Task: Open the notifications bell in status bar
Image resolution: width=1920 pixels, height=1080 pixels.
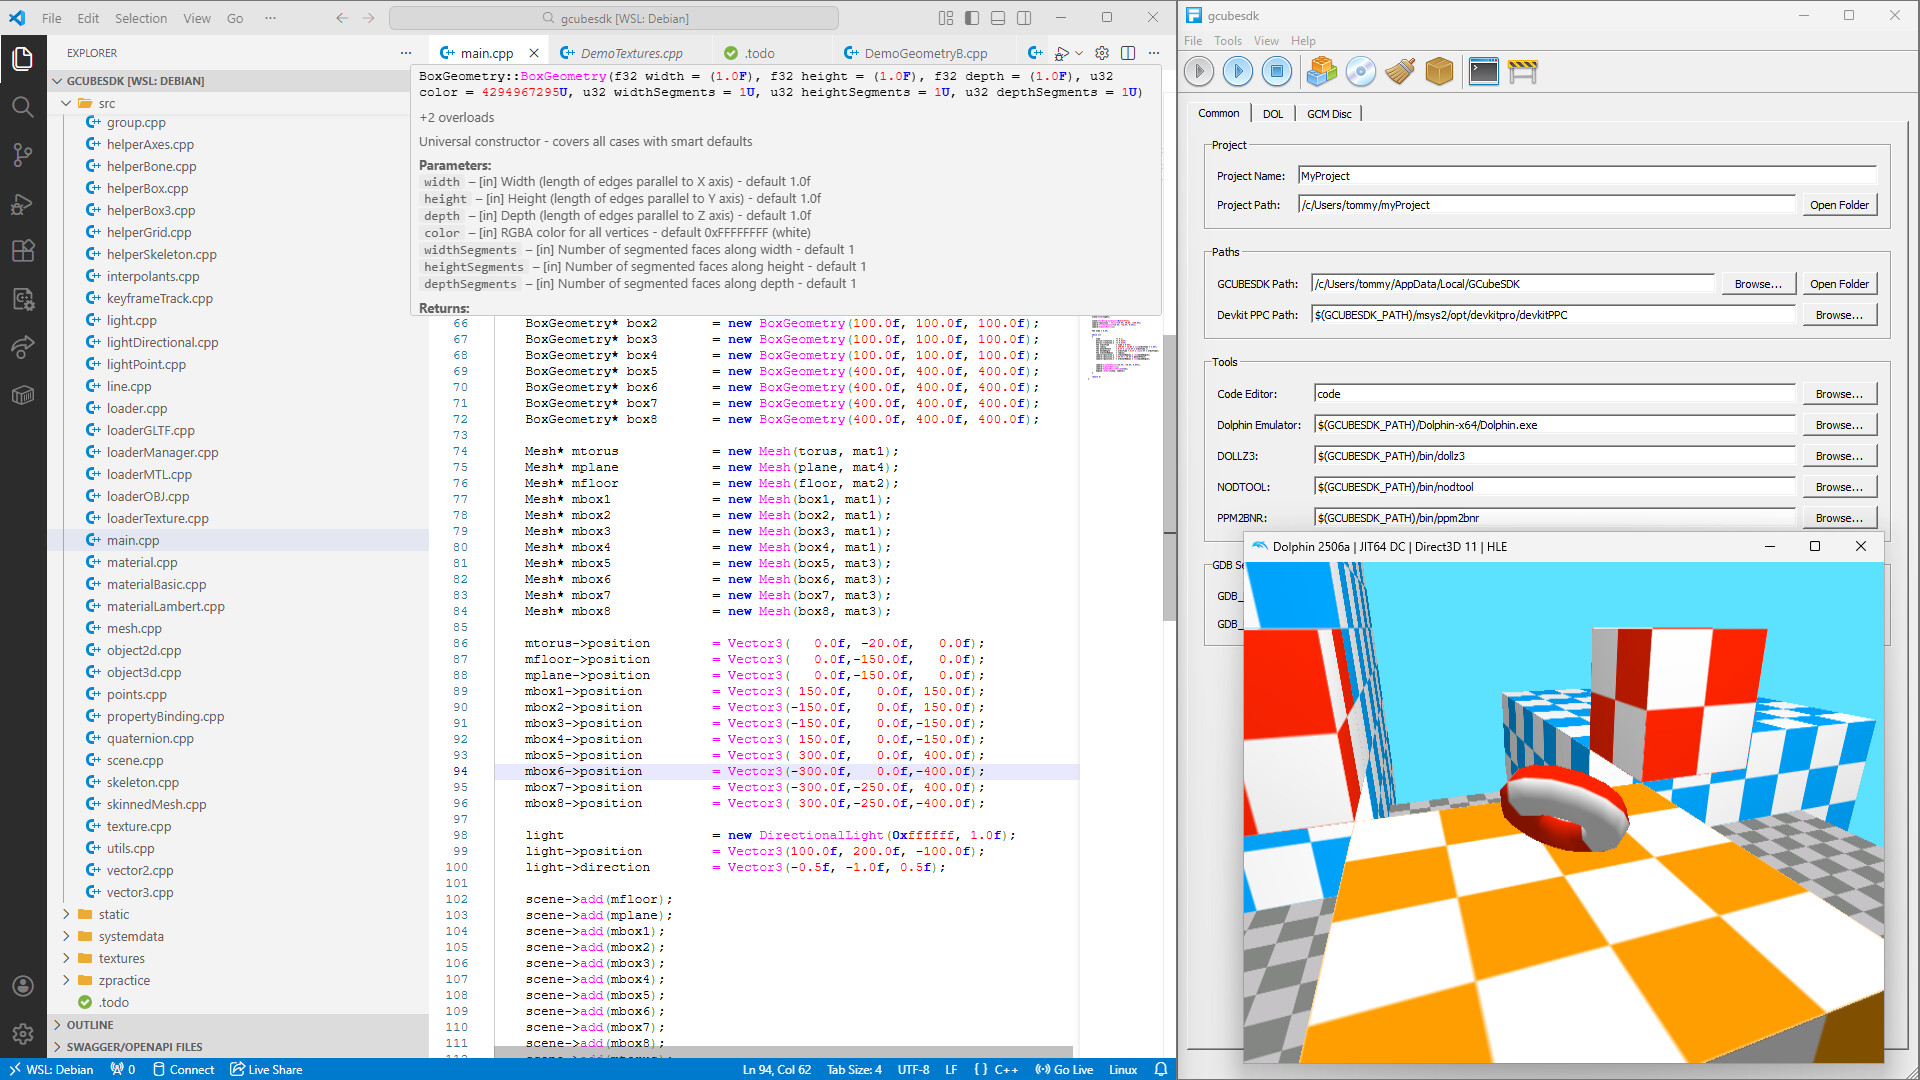Action: tap(1161, 1069)
